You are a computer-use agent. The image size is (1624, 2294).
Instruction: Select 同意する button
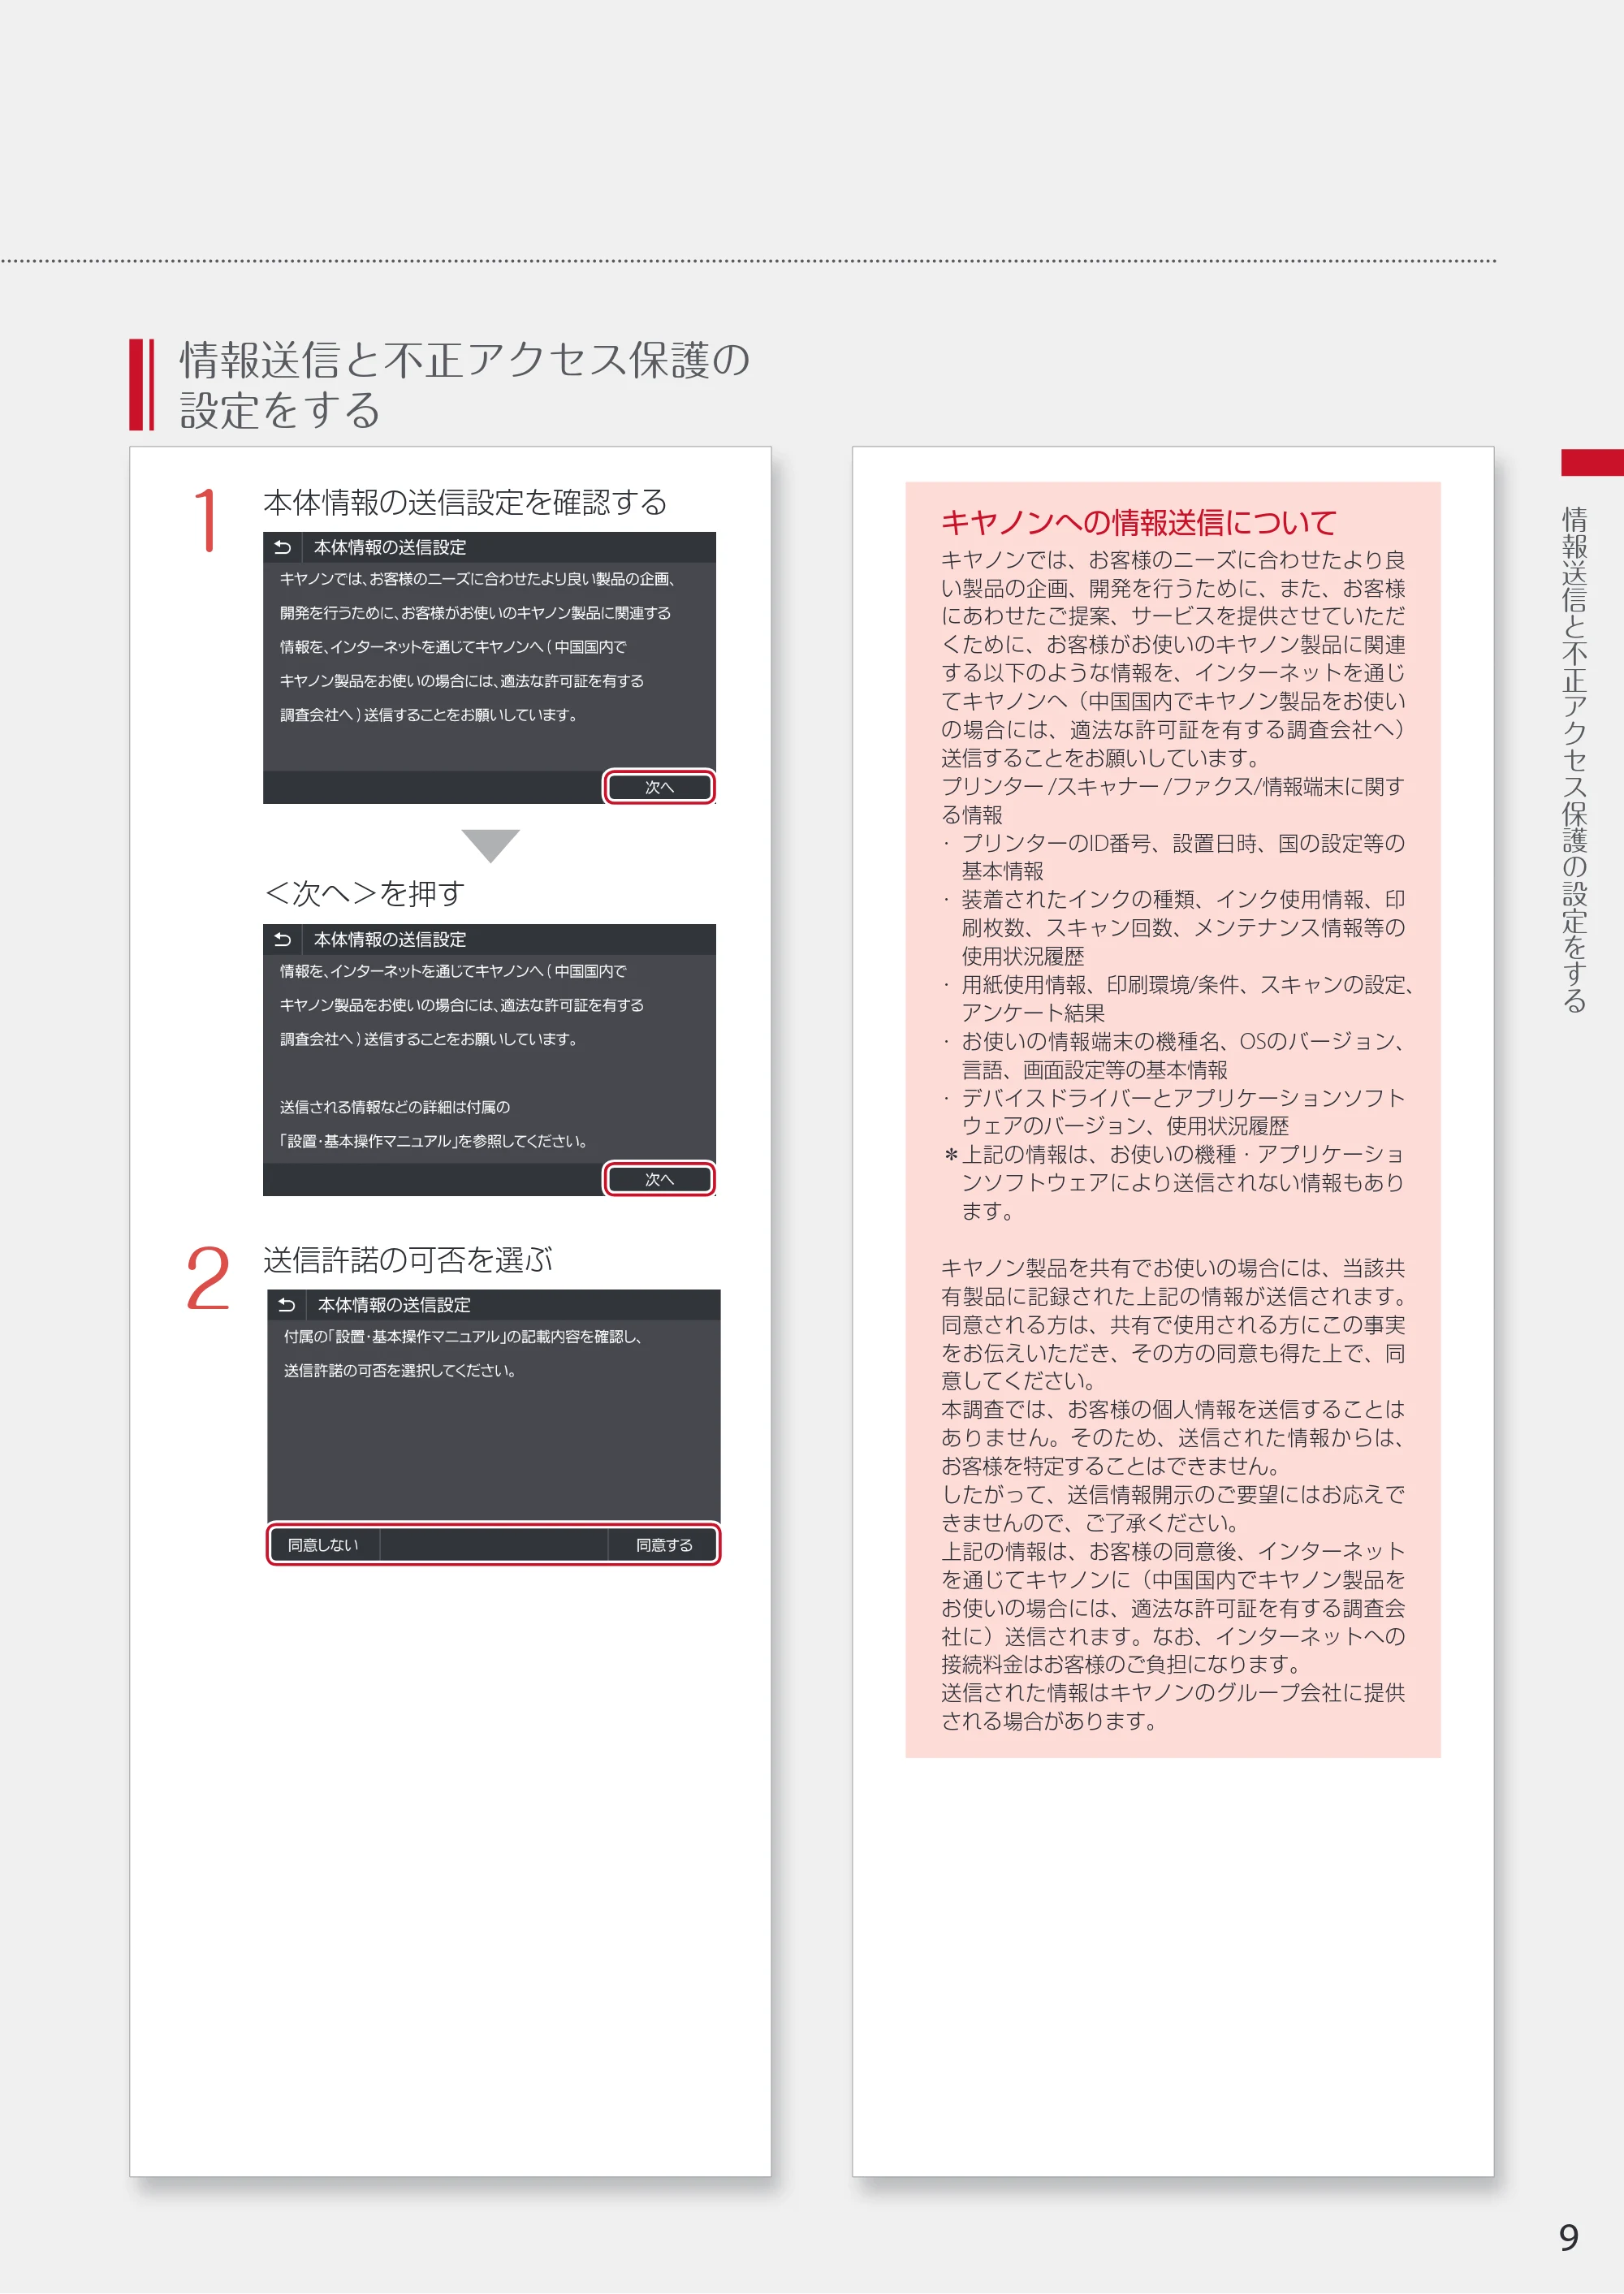click(x=664, y=1545)
